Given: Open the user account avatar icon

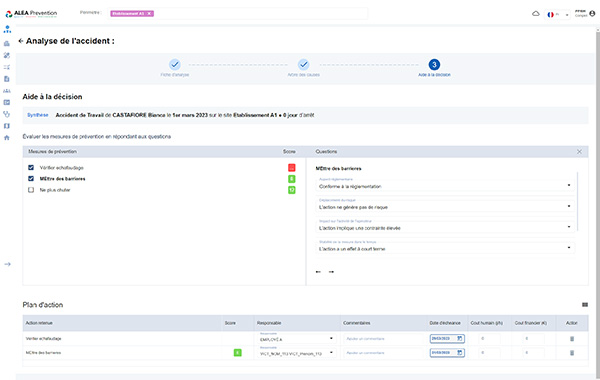Looking at the screenshot, I should (x=592, y=14).
